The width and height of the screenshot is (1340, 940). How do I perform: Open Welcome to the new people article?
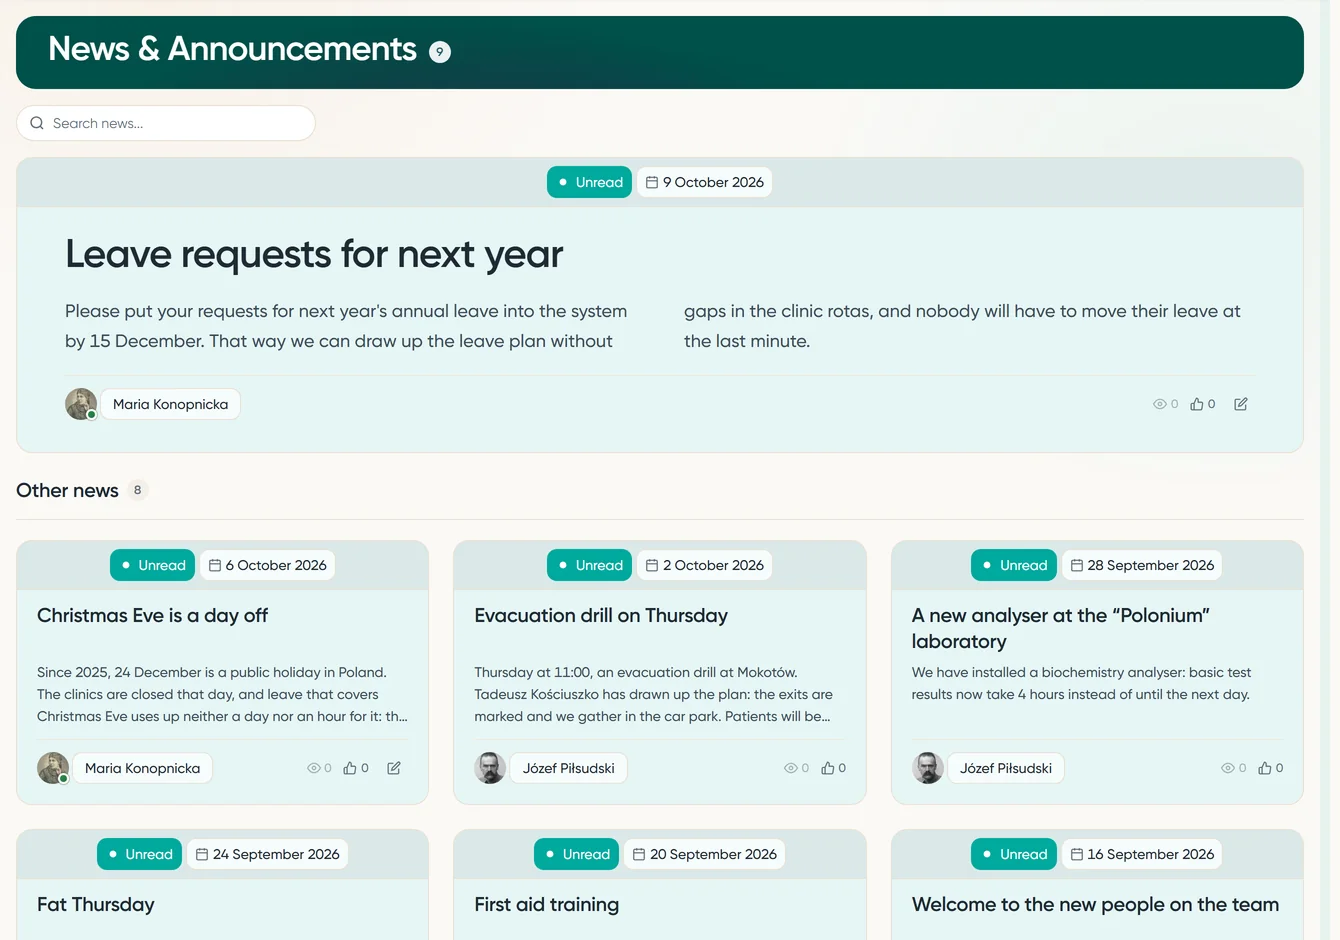[x=1095, y=905]
